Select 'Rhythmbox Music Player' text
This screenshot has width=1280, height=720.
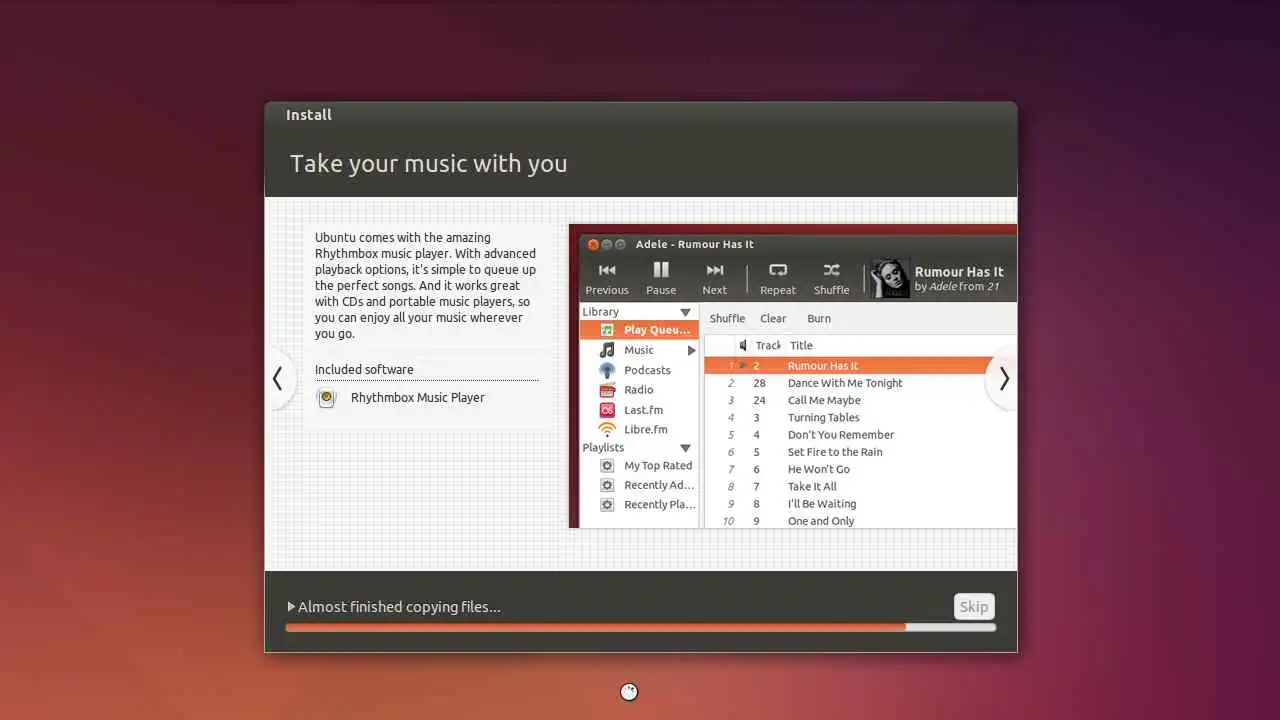(x=417, y=397)
